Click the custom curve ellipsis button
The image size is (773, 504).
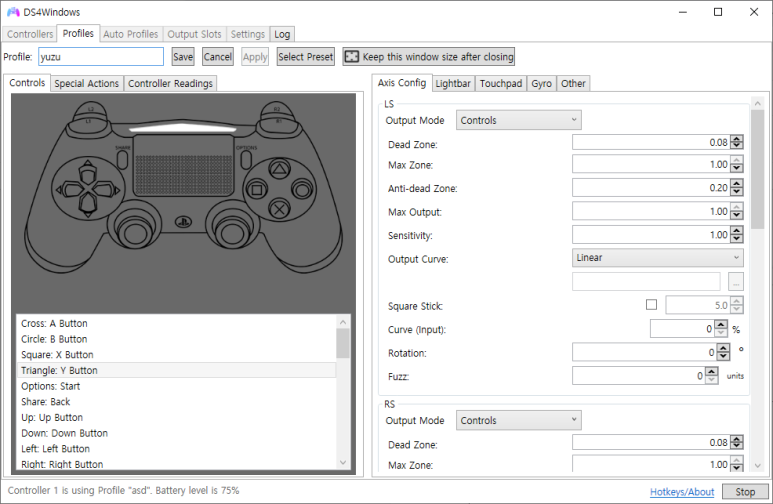click(736, 282)
